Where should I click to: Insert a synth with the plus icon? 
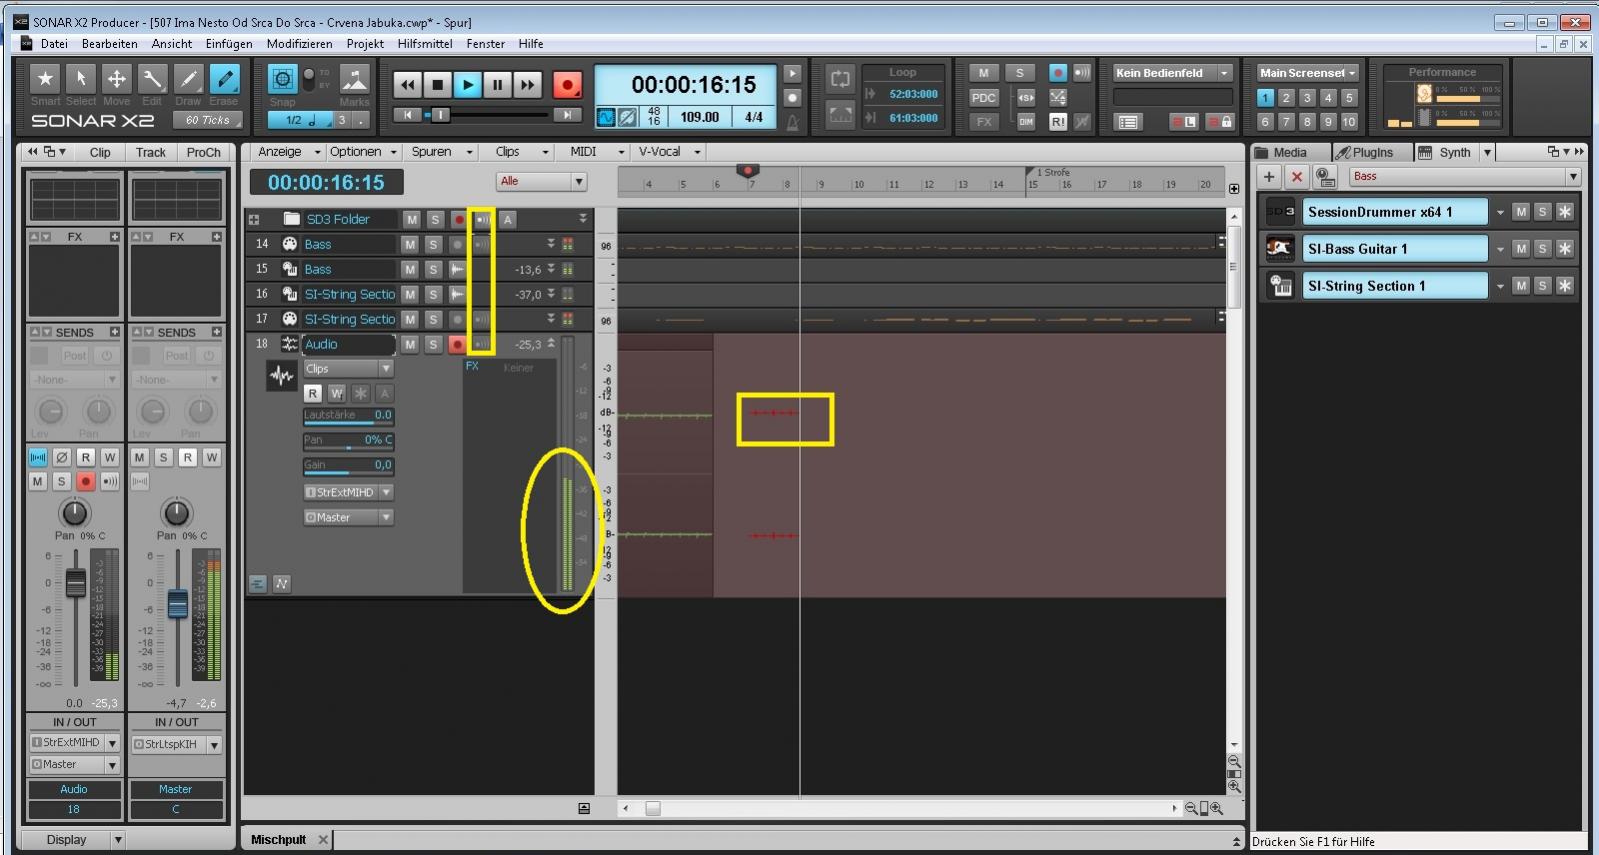pyautogui.click(x=1269, y=177)
